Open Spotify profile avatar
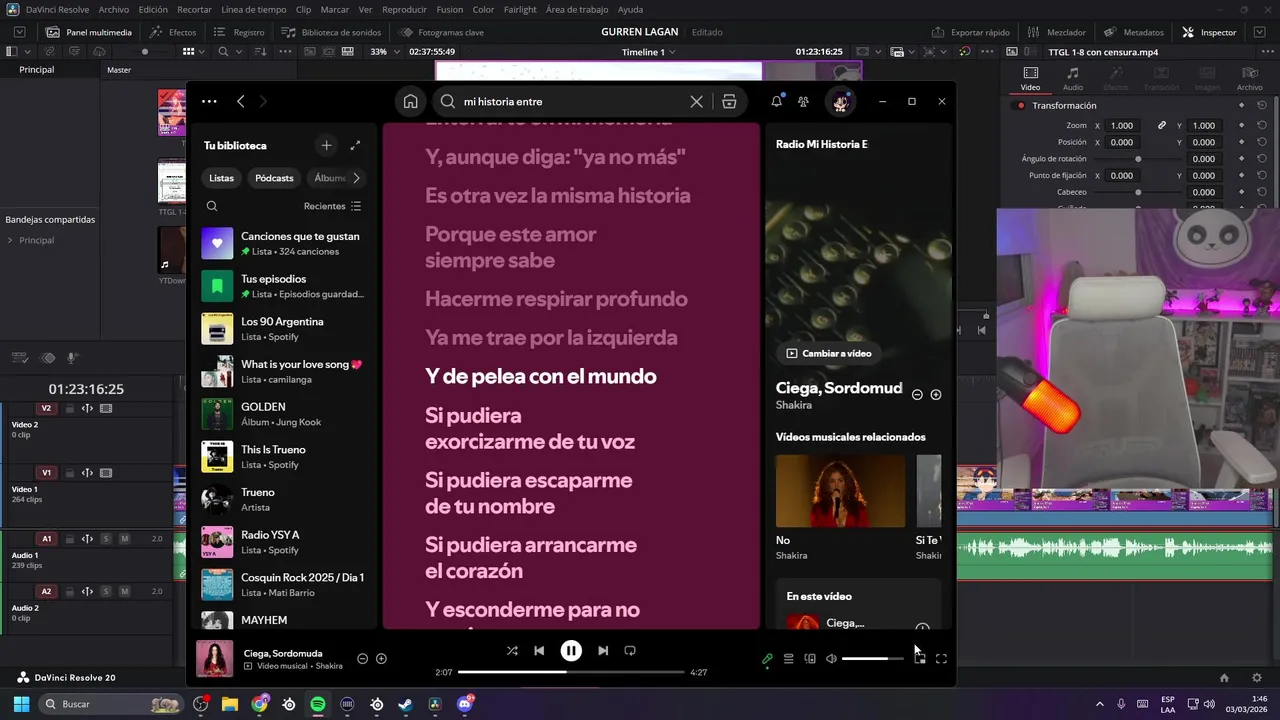 (840, 101)
